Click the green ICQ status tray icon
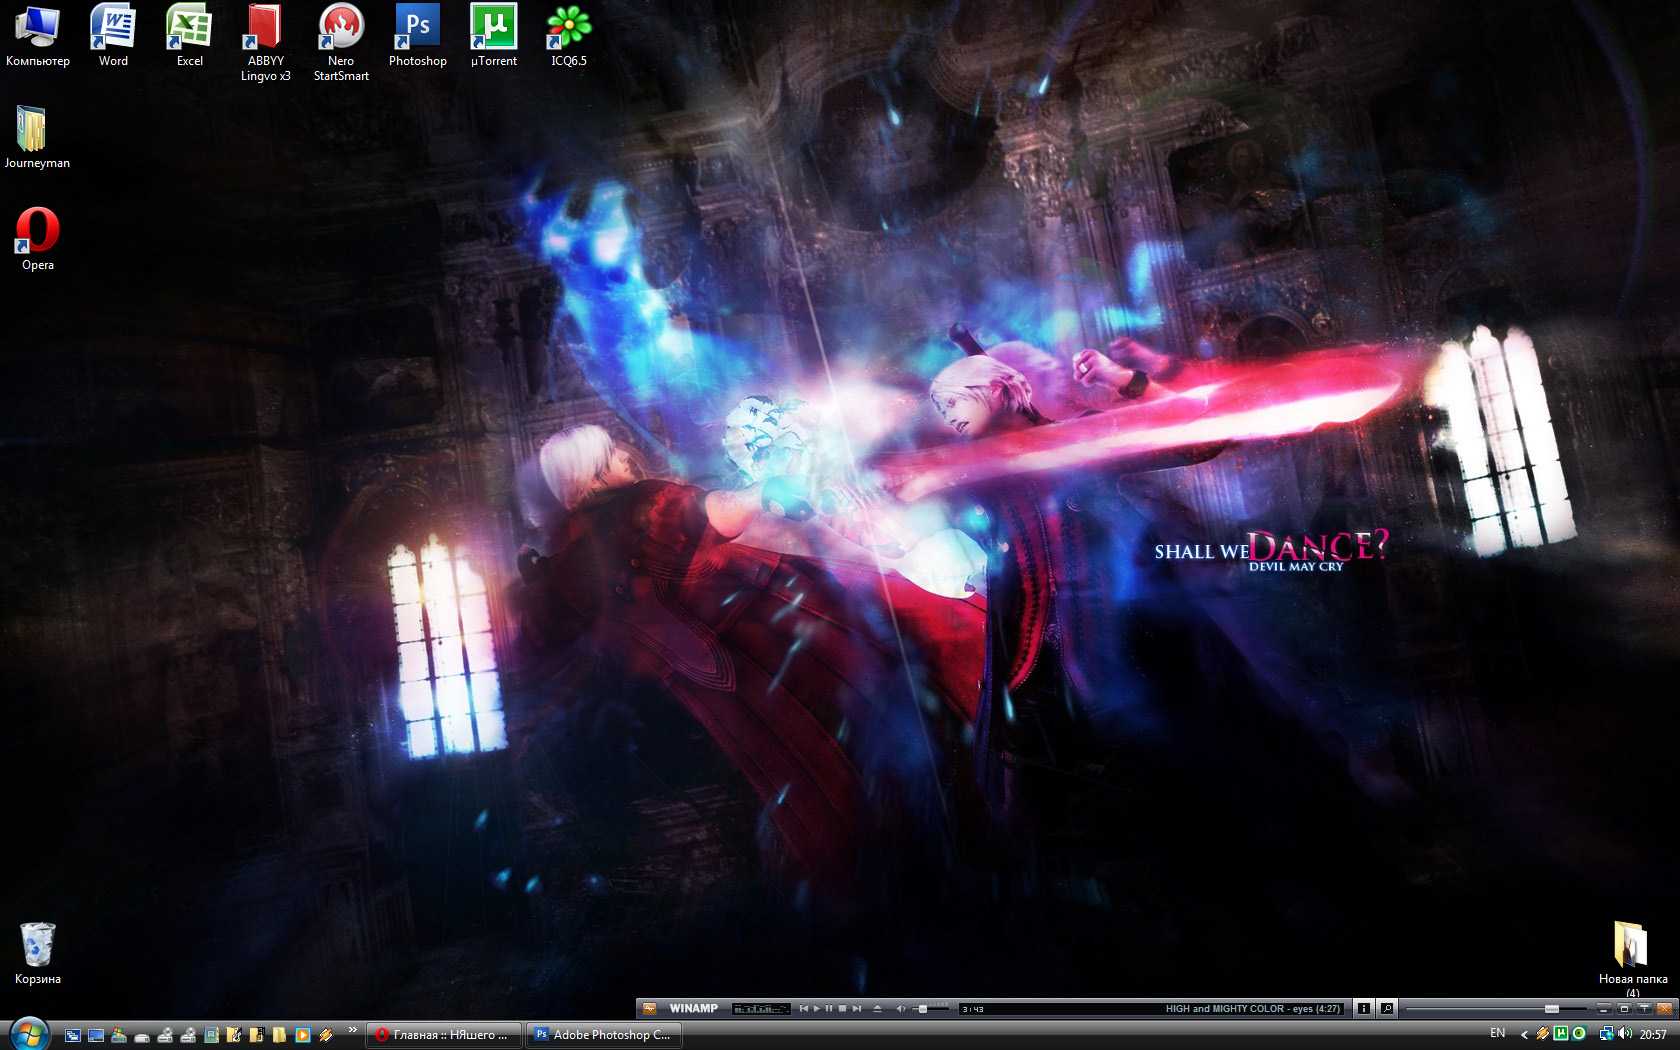 click(1579, 1034)
